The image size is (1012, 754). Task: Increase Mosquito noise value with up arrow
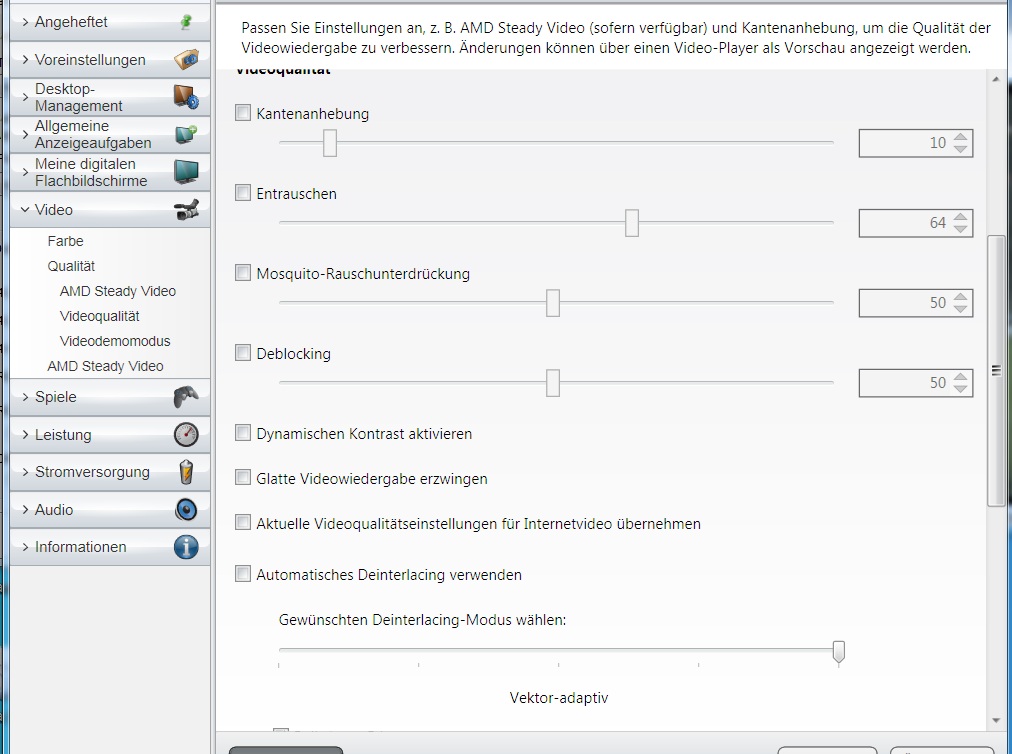pos(960,297)
